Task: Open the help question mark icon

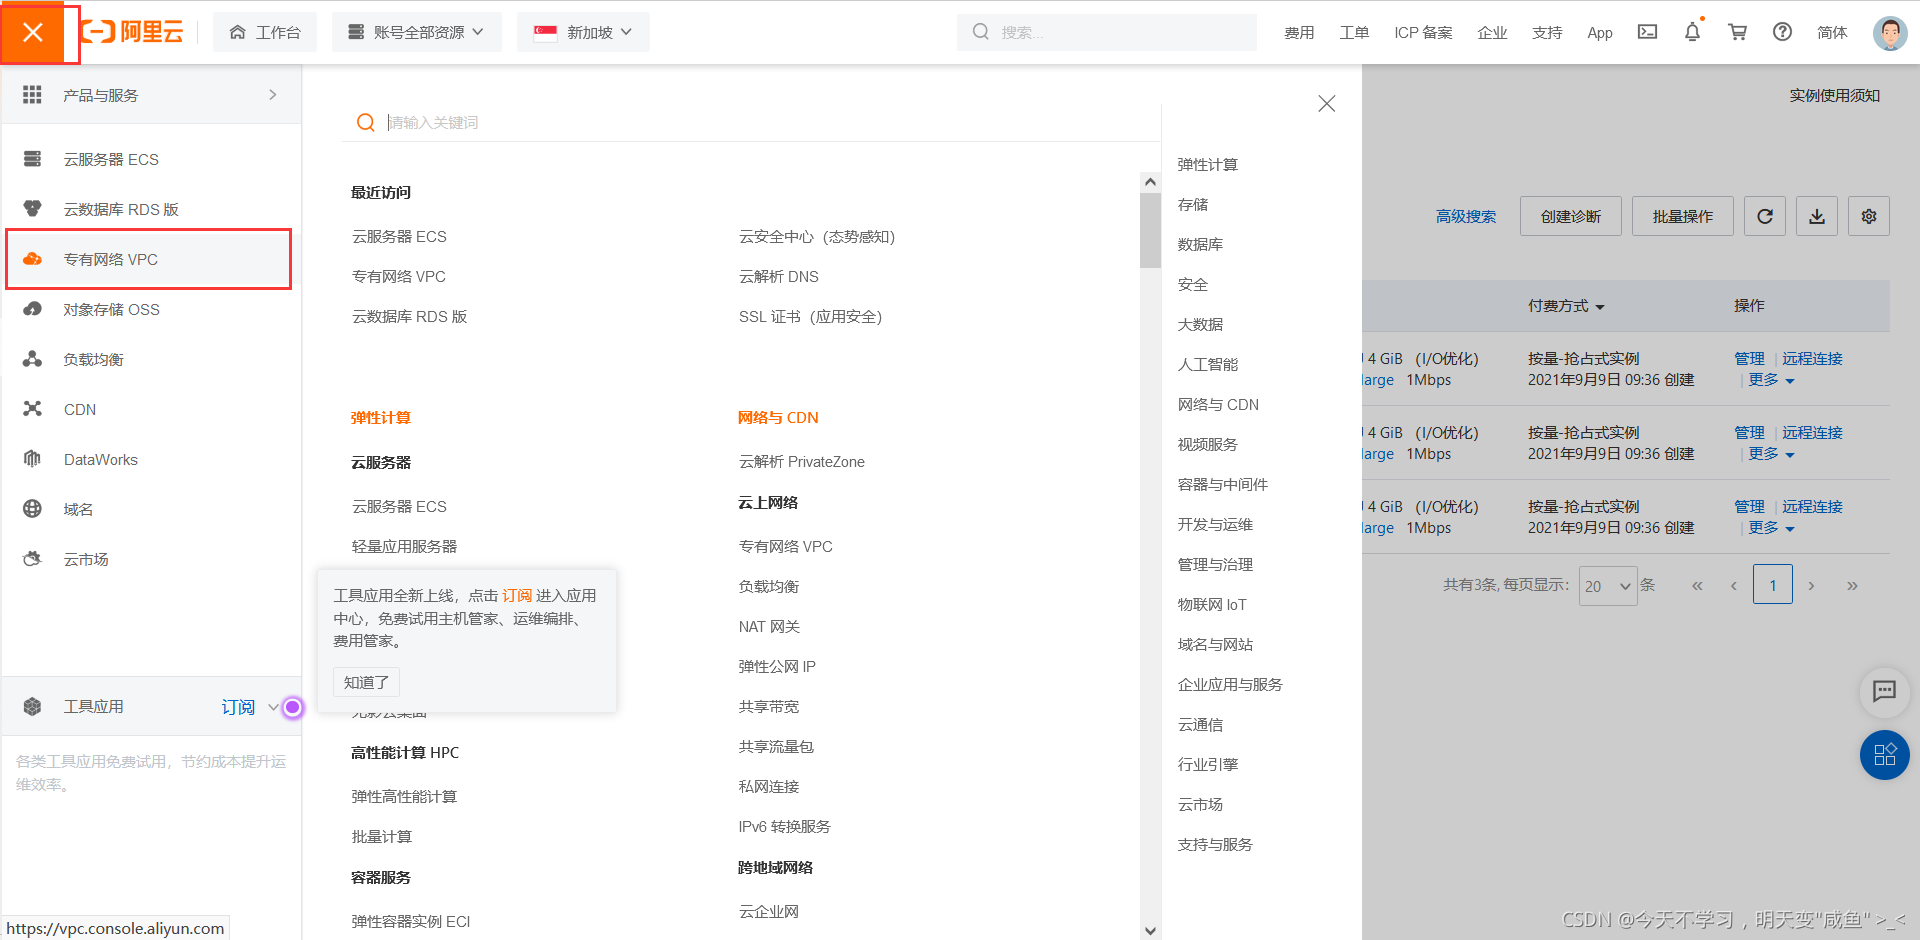Action: [x=1782, y=32]
